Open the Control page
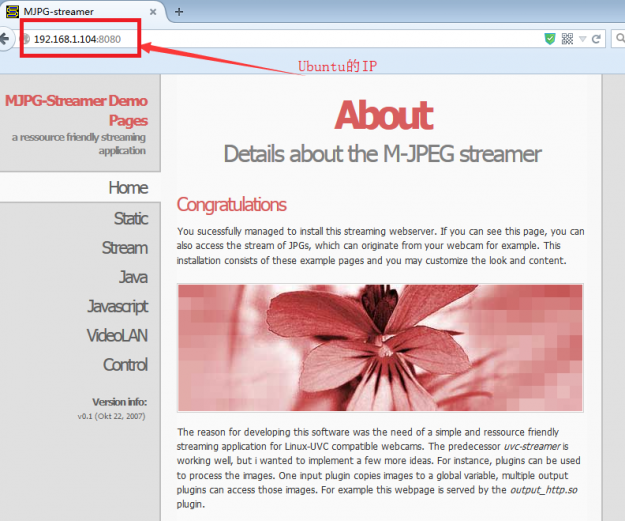Image resolution: width=625 pixels, height=521 pixels. (x=125, y=364)
